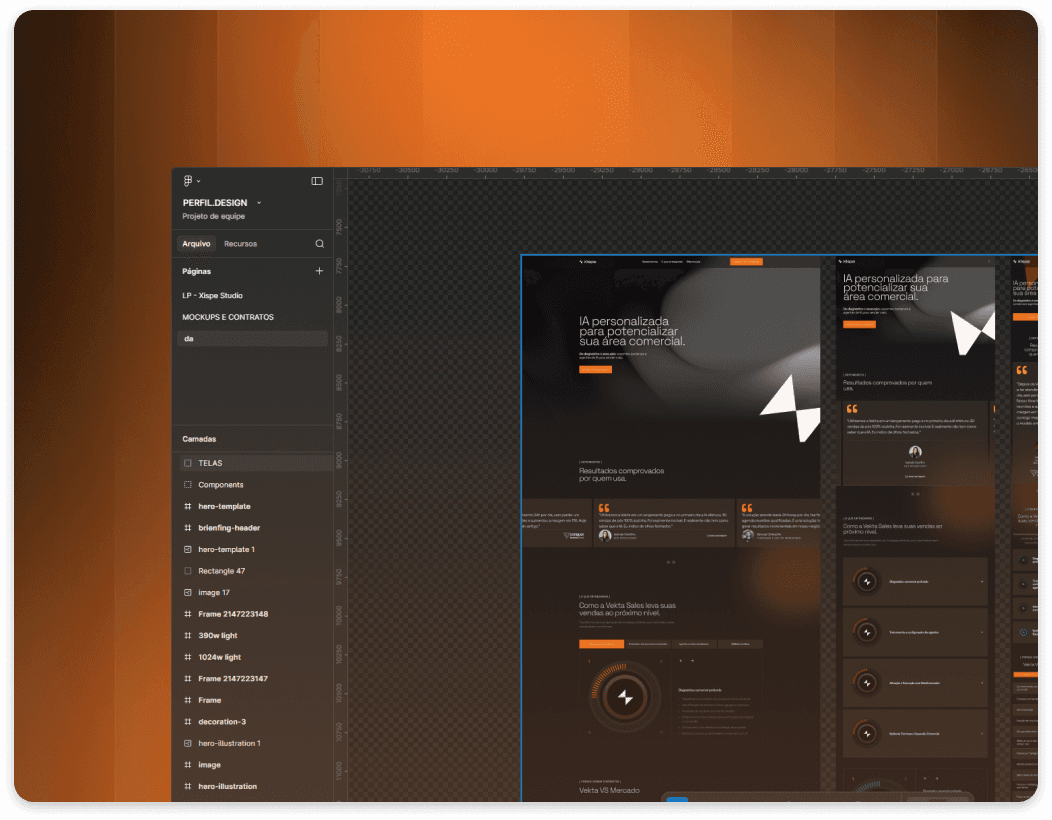Viewport: 1052px width, 820px height.
Task: Click the section icon beside TELAS layer
Action: 186,462
